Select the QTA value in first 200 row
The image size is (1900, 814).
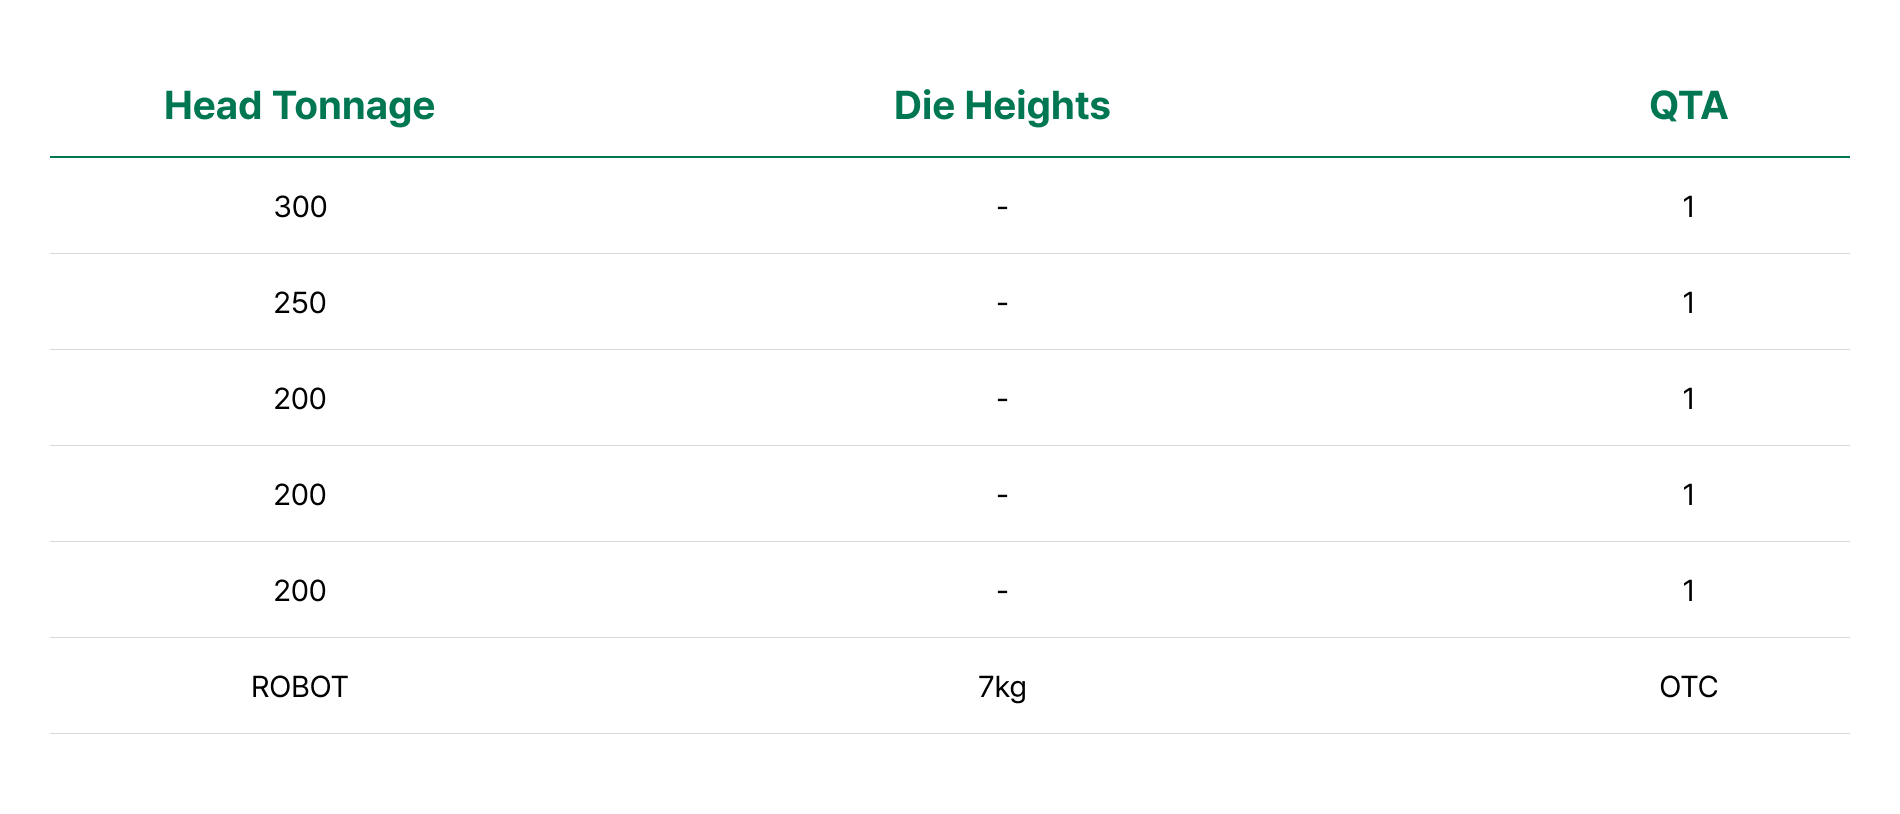click(1688, 399)
